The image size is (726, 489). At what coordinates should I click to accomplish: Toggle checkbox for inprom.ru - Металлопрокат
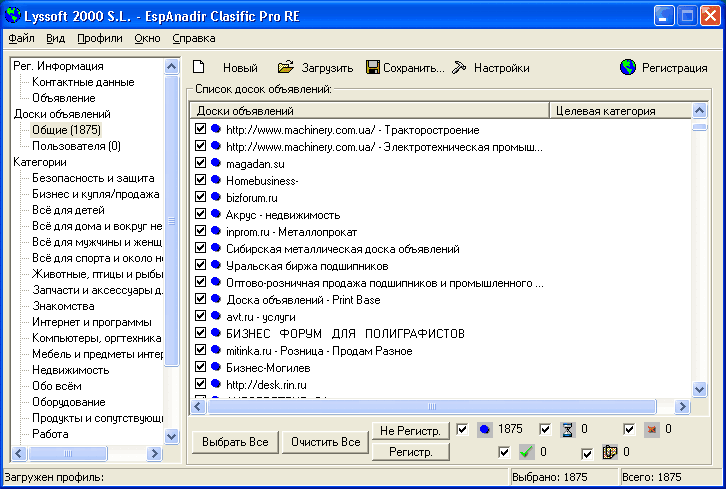200,231
